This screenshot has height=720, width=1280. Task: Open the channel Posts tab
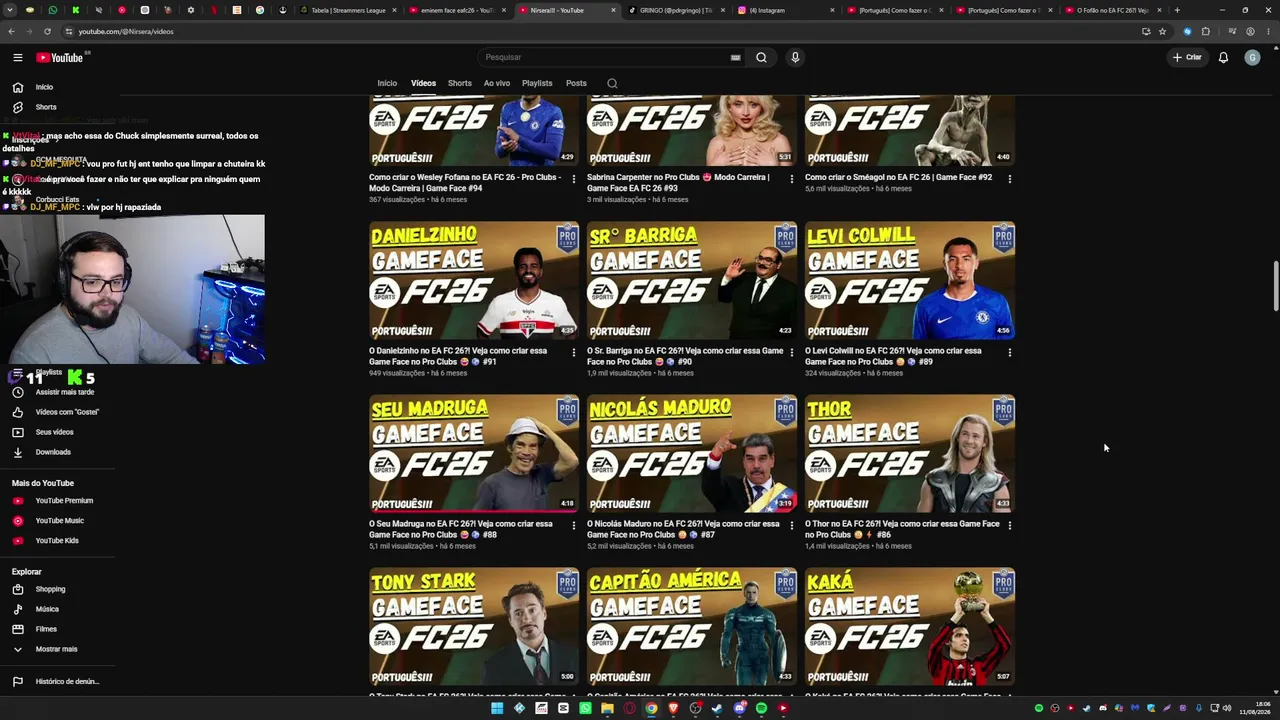click(576, 83)
